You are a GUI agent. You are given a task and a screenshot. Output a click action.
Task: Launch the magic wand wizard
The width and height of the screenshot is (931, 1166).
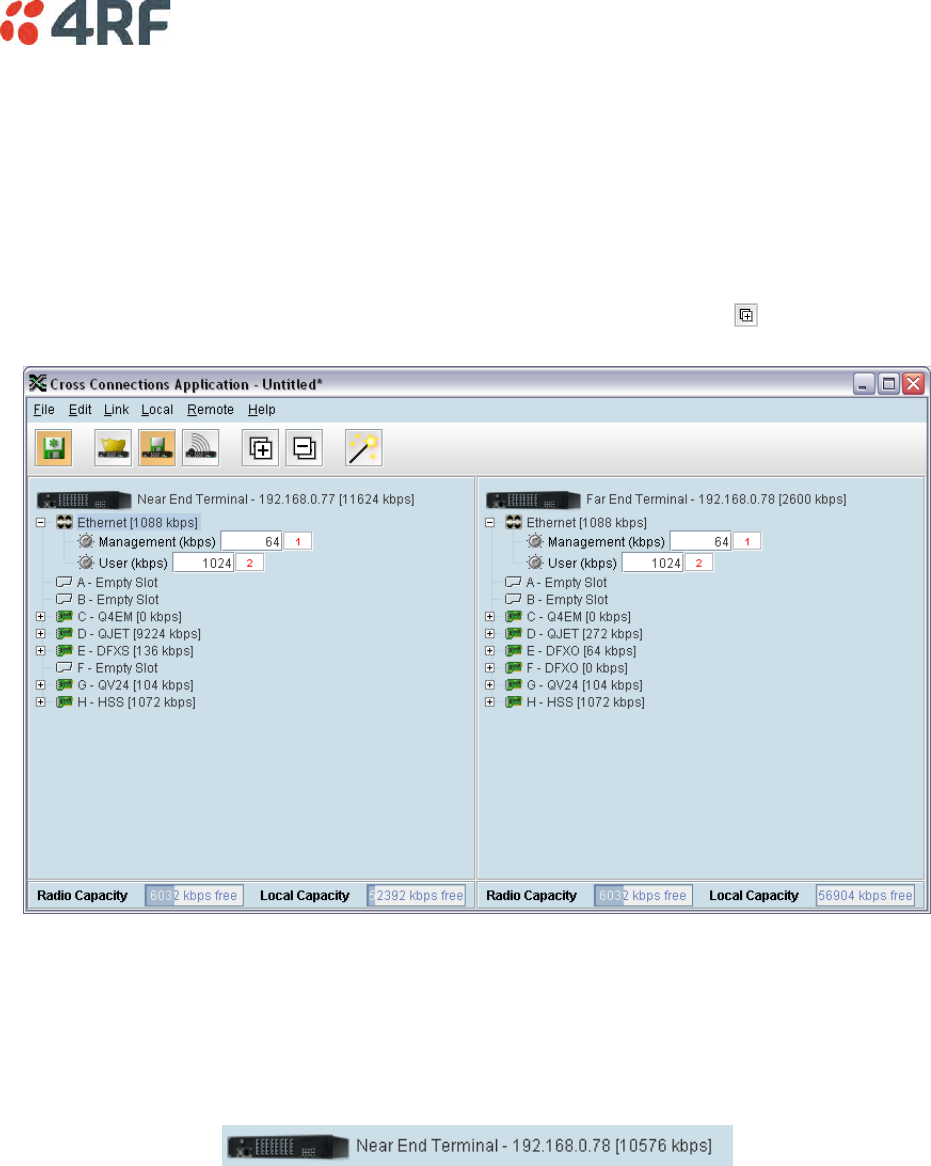tap(364, 448)
